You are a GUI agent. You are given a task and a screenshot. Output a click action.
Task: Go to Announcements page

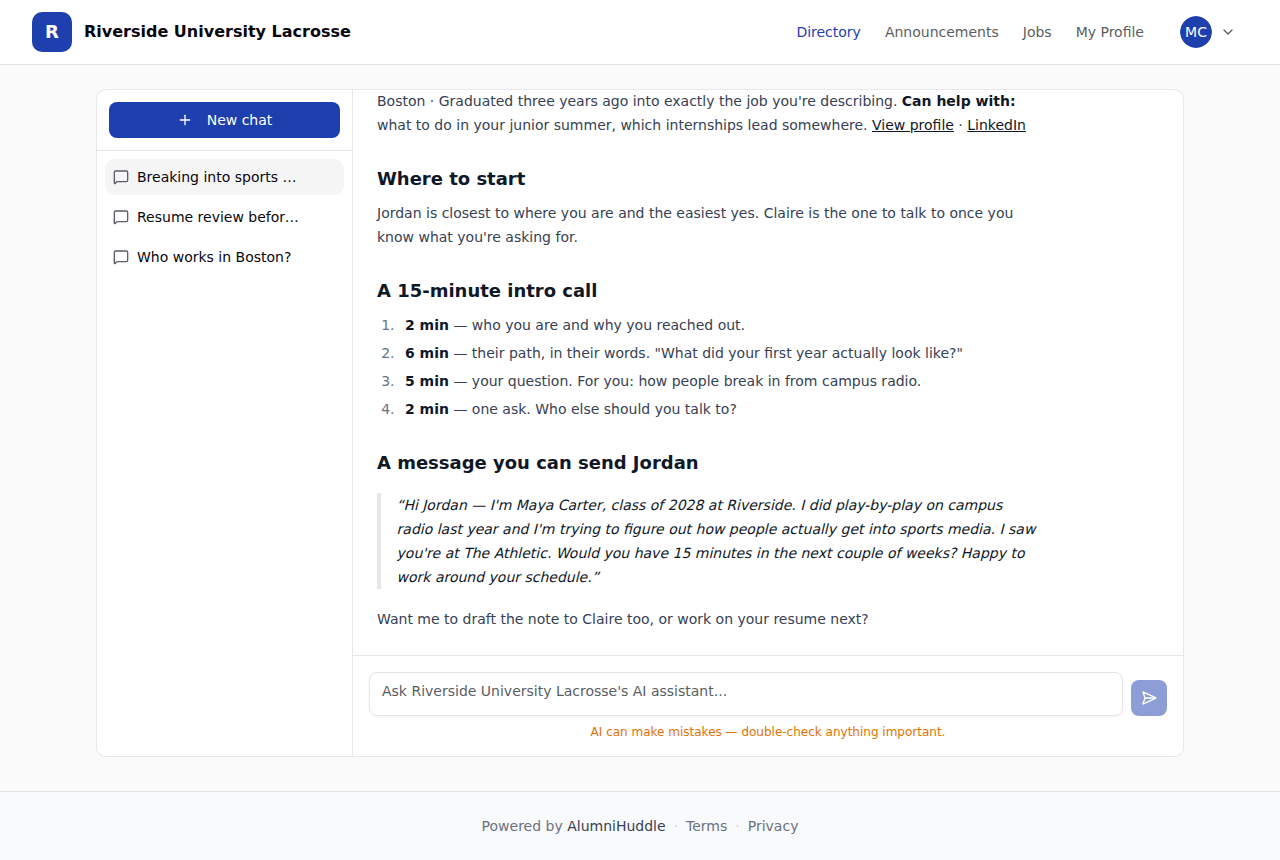click(x=941, y=32)
